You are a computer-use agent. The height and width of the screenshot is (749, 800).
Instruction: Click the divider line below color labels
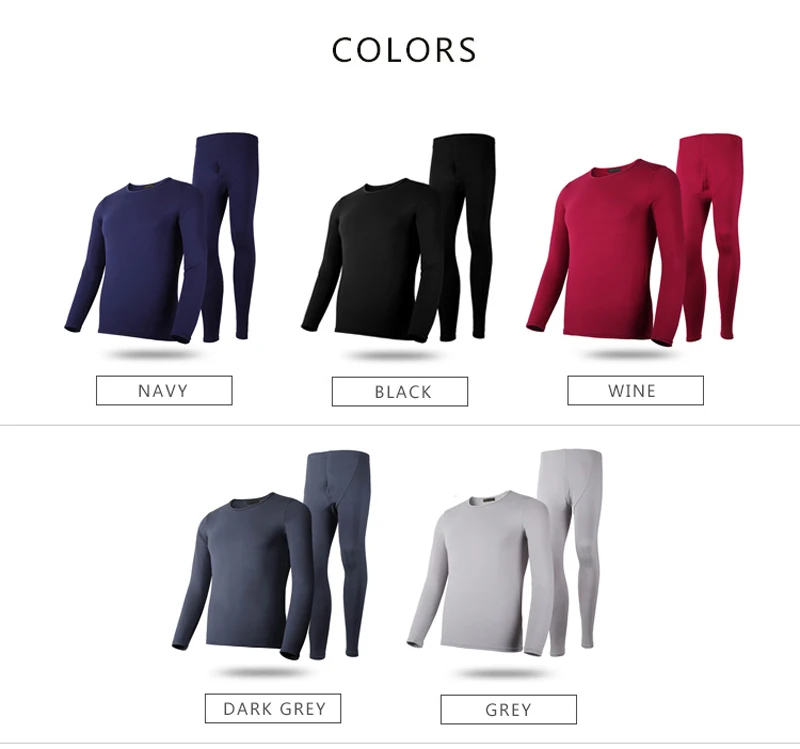(x=400, y=425)
